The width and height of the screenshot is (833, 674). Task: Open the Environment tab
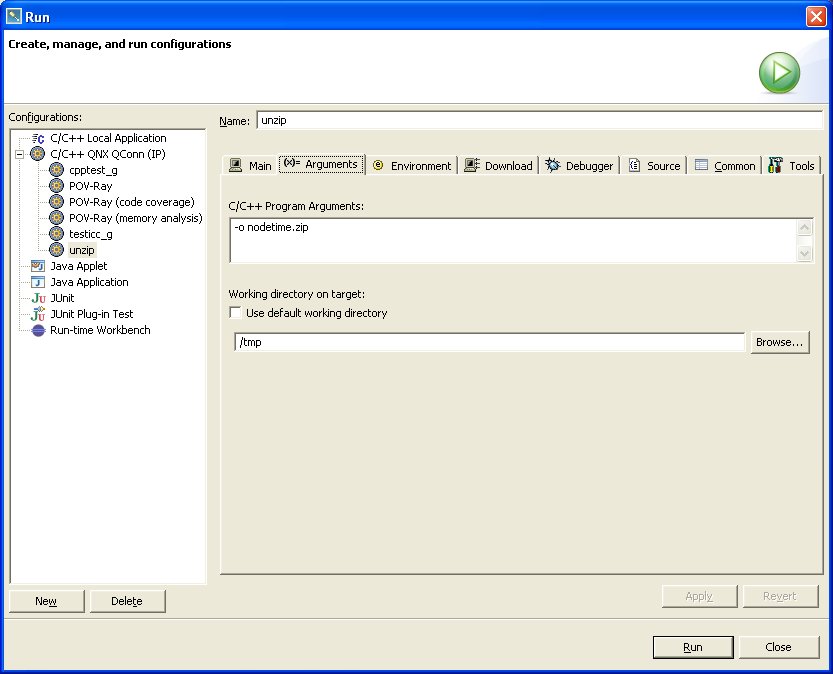pyautogui.click(x=411, y=166)
